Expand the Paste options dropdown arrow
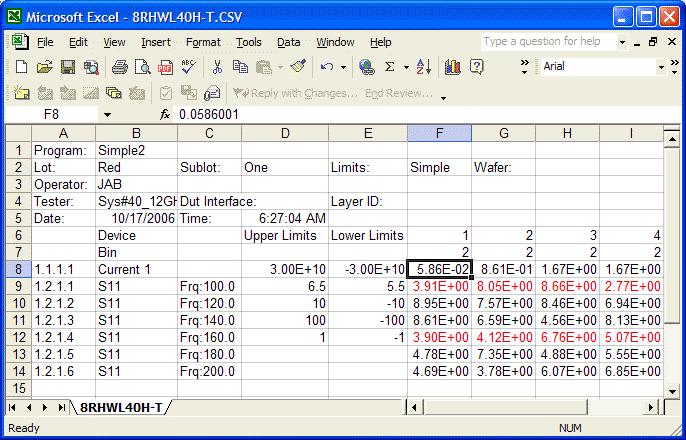Screen dimensions: 686x440 pos(280,67)
